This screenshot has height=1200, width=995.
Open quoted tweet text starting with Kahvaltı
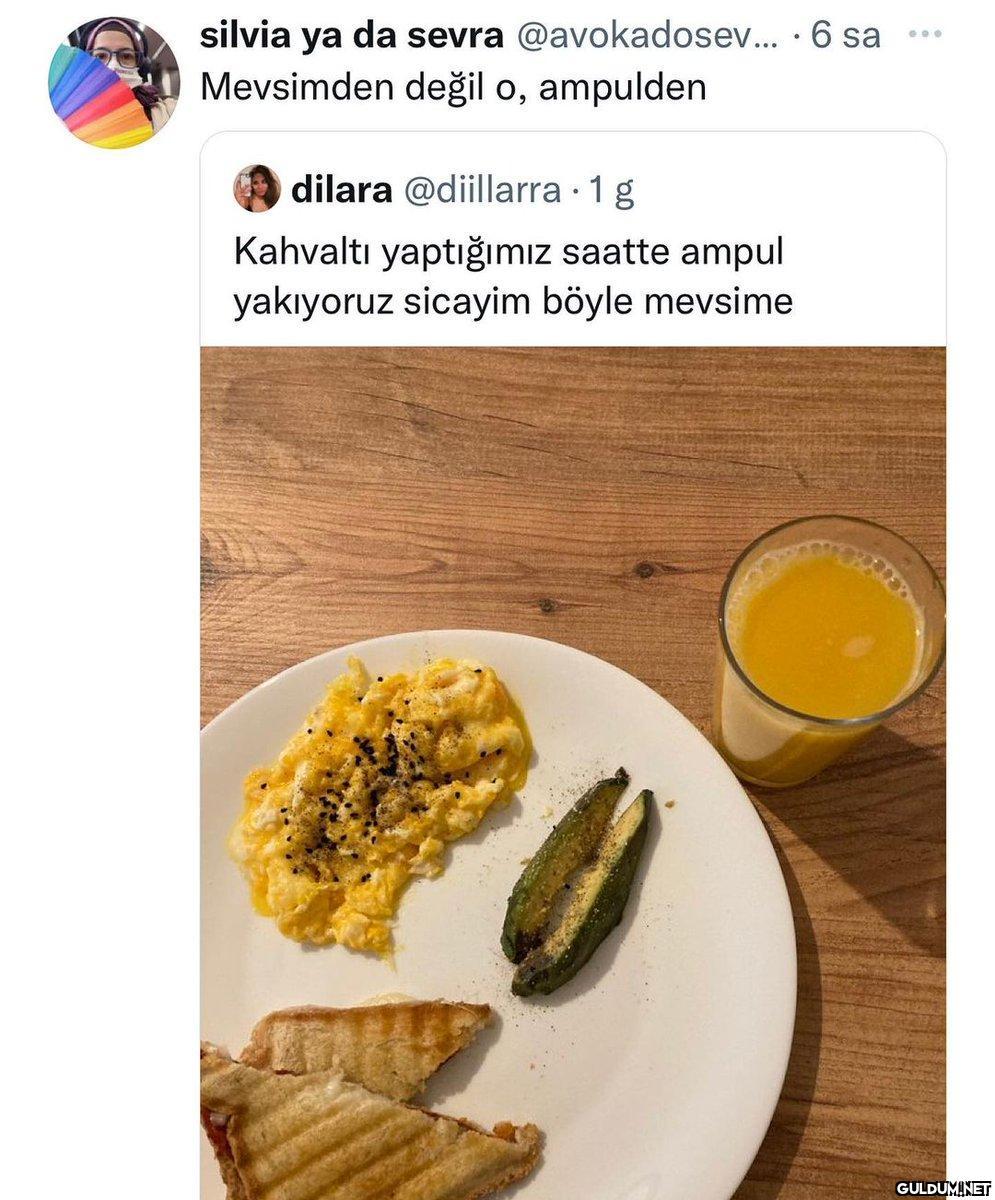pos(513,276)
